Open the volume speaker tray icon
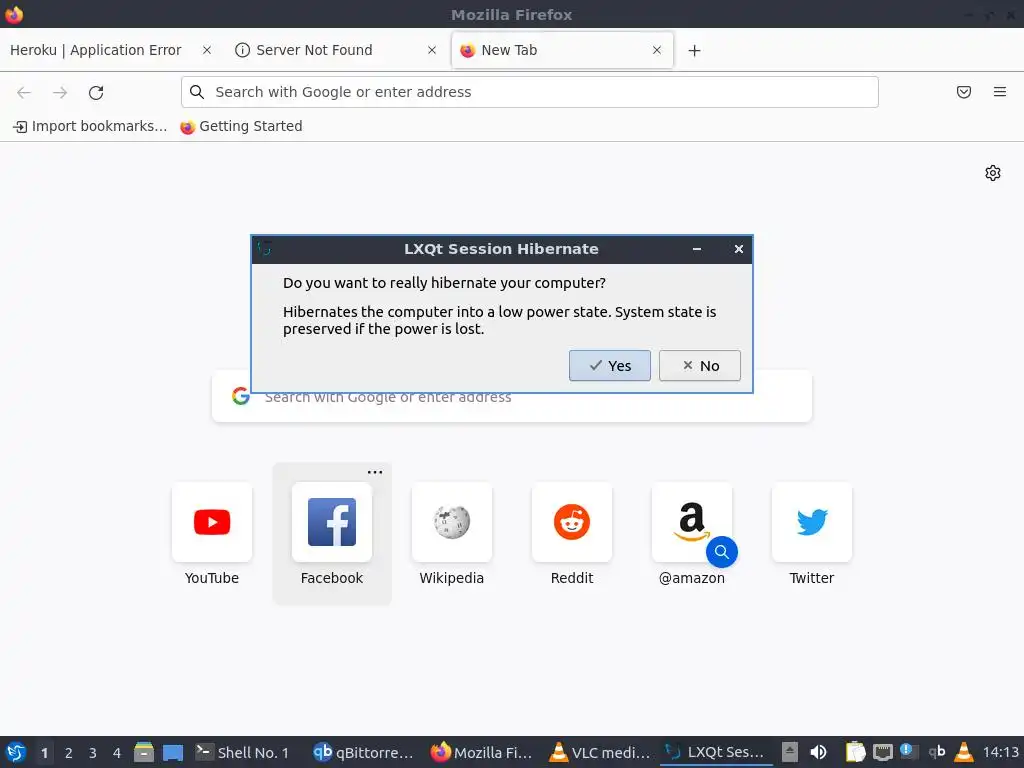The image size is (1024, 768). click(818, 752)
